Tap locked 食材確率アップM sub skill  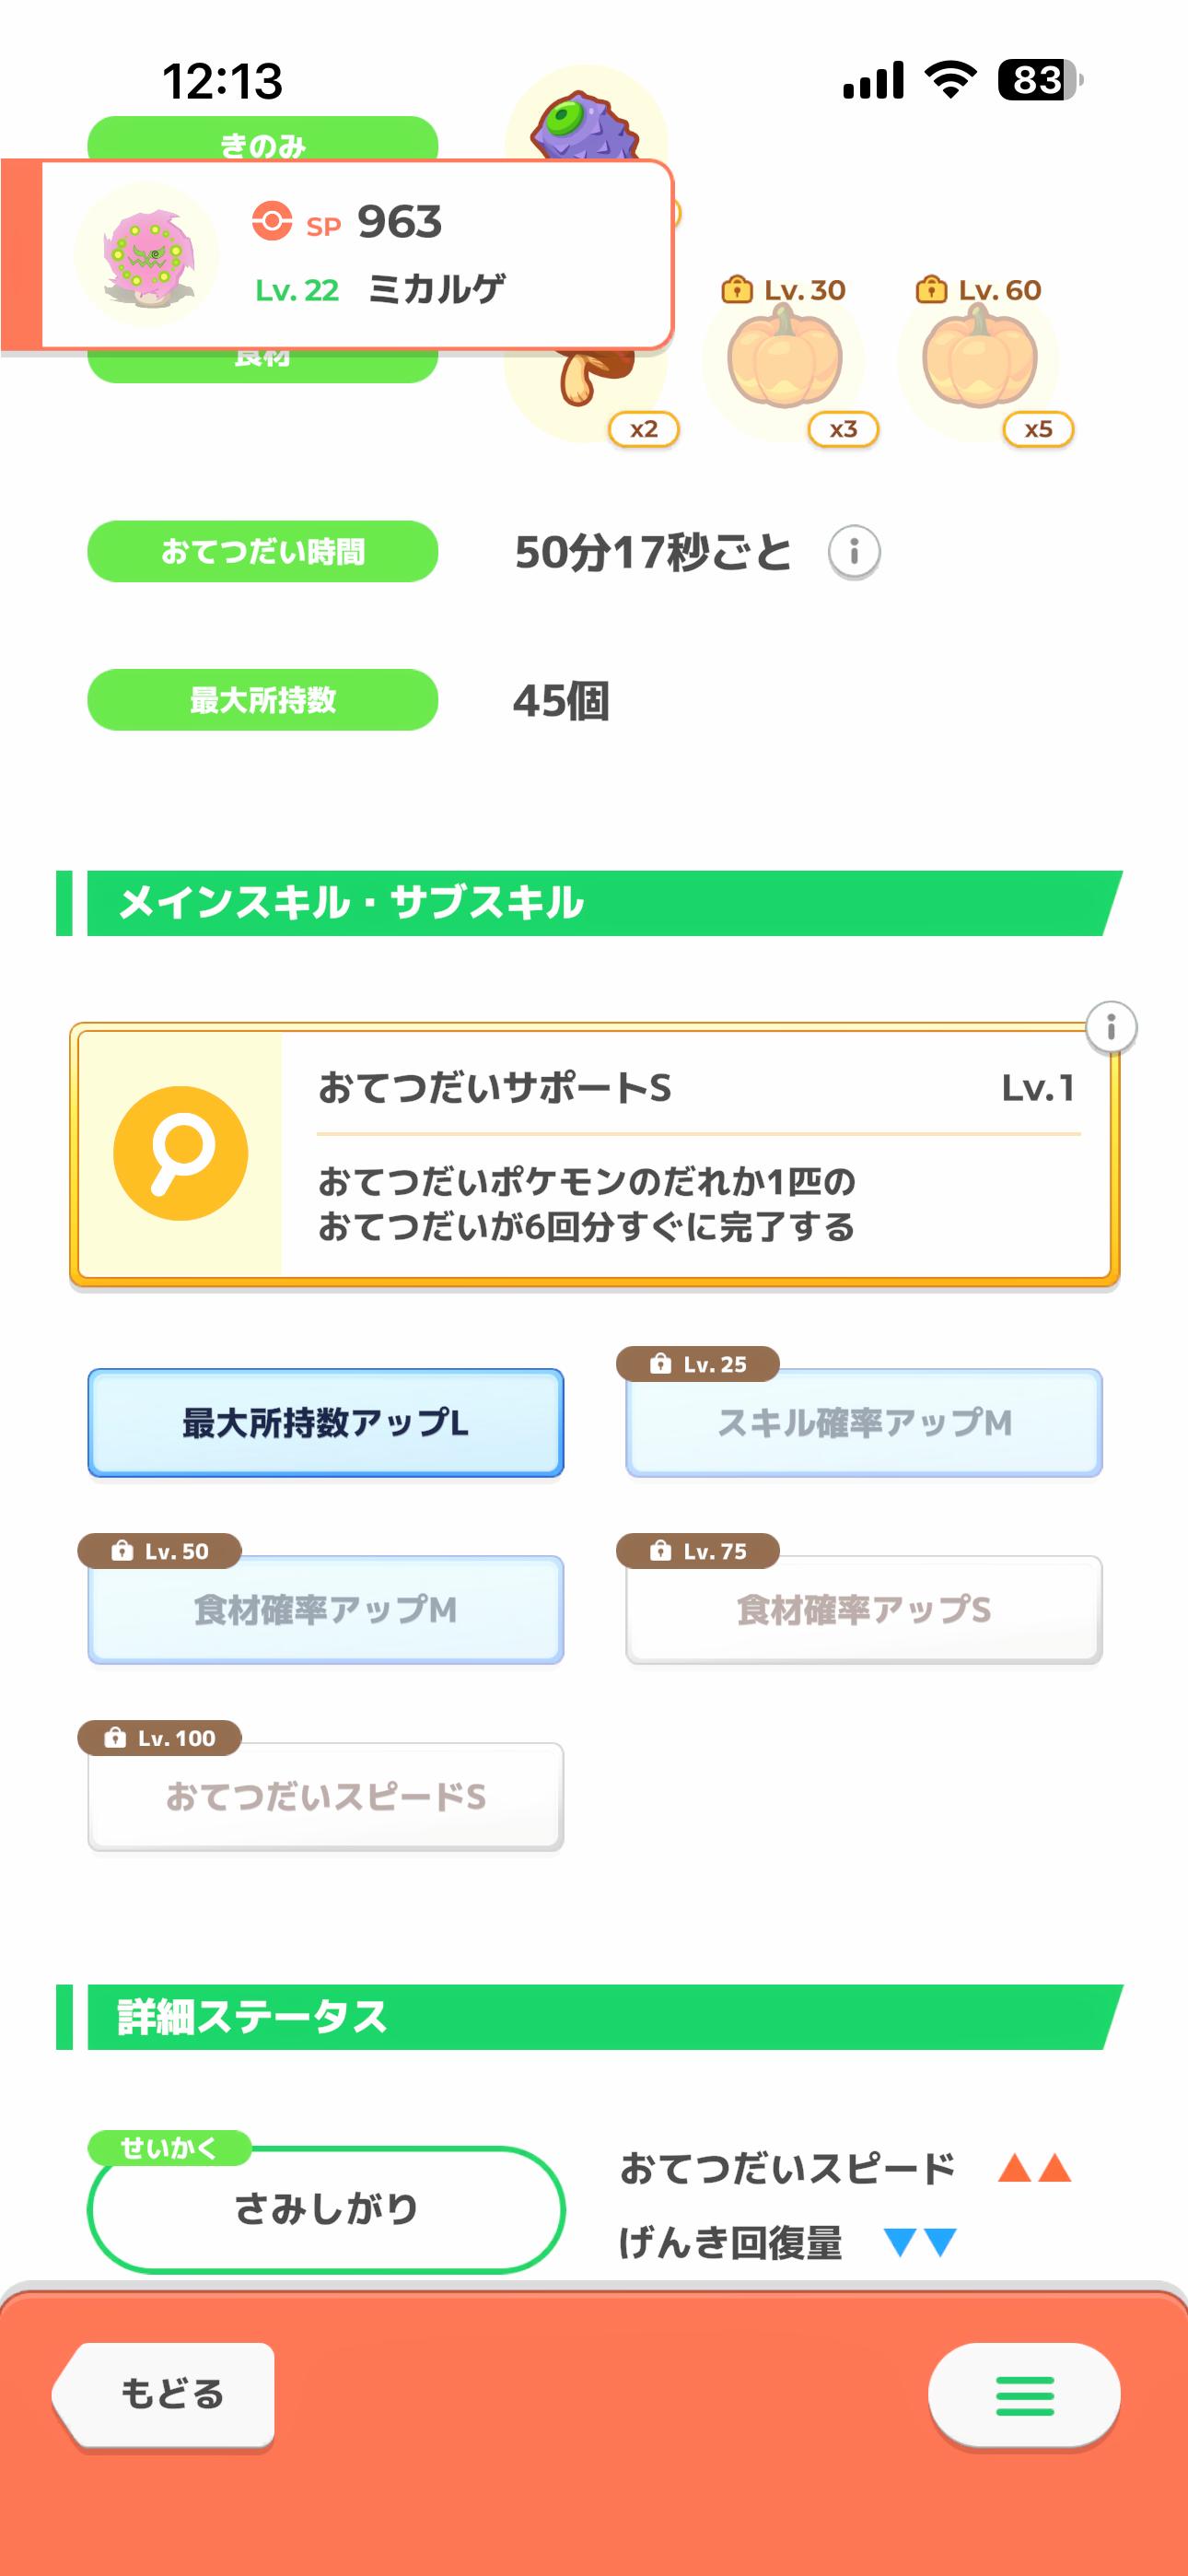(x=325, y=1609)
